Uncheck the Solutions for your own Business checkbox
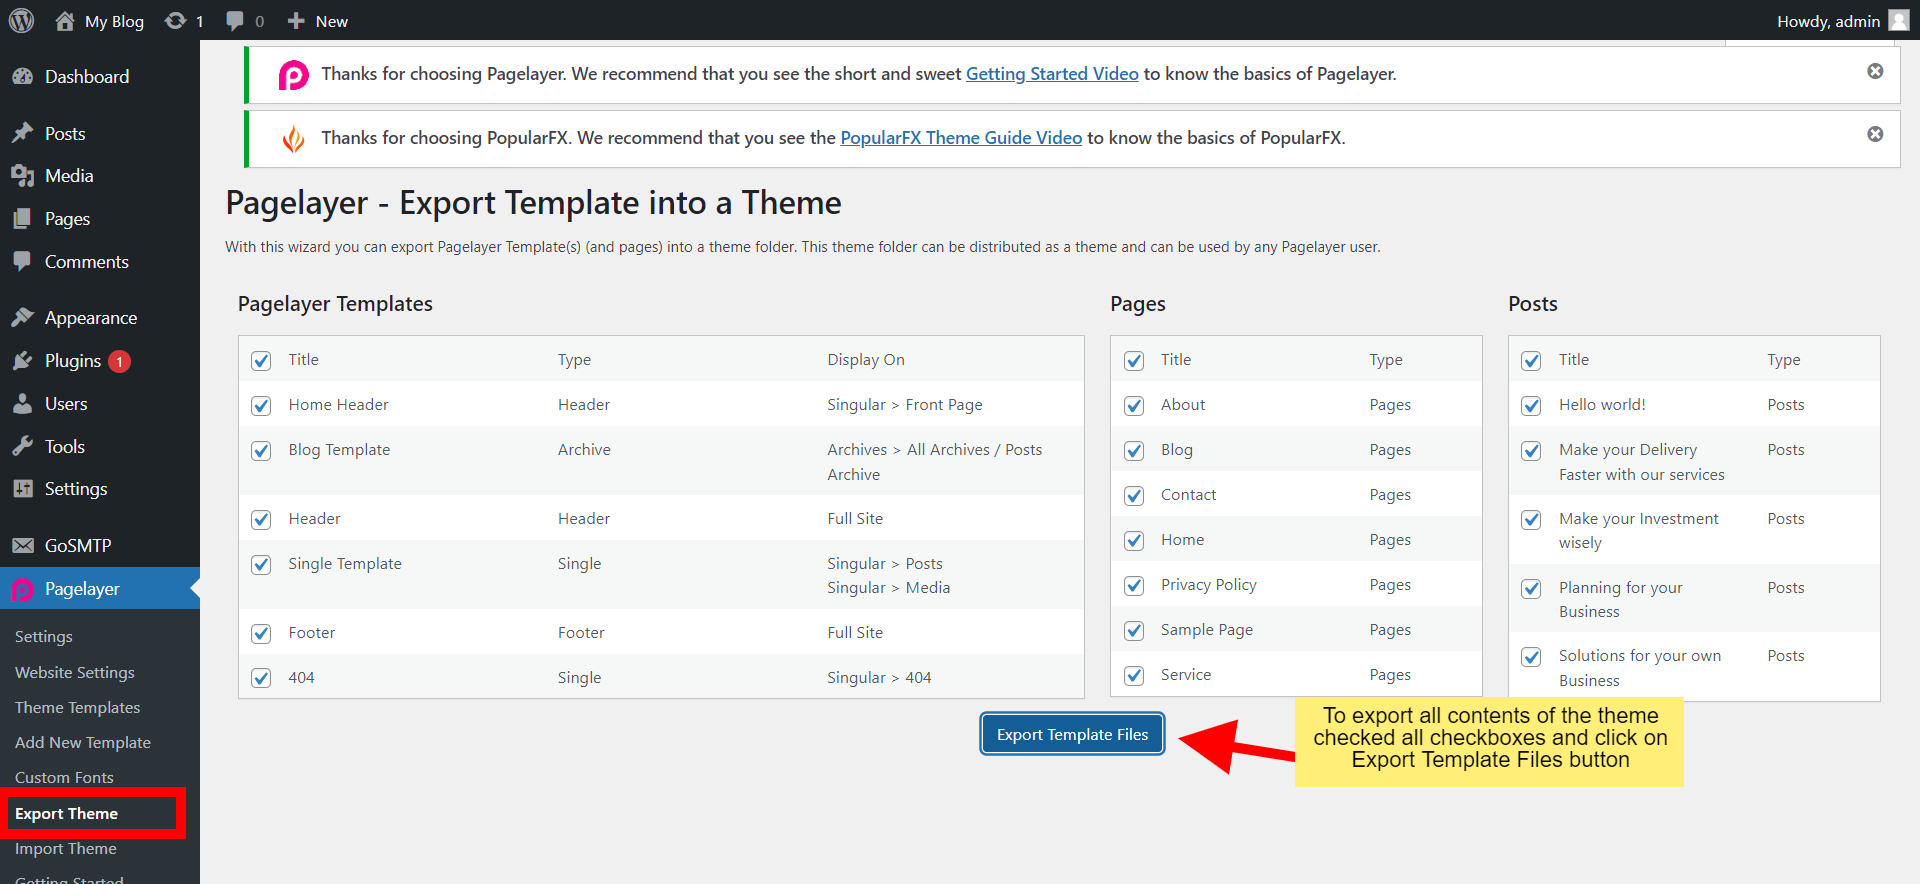1920x884 pixels. (1531, 657)
